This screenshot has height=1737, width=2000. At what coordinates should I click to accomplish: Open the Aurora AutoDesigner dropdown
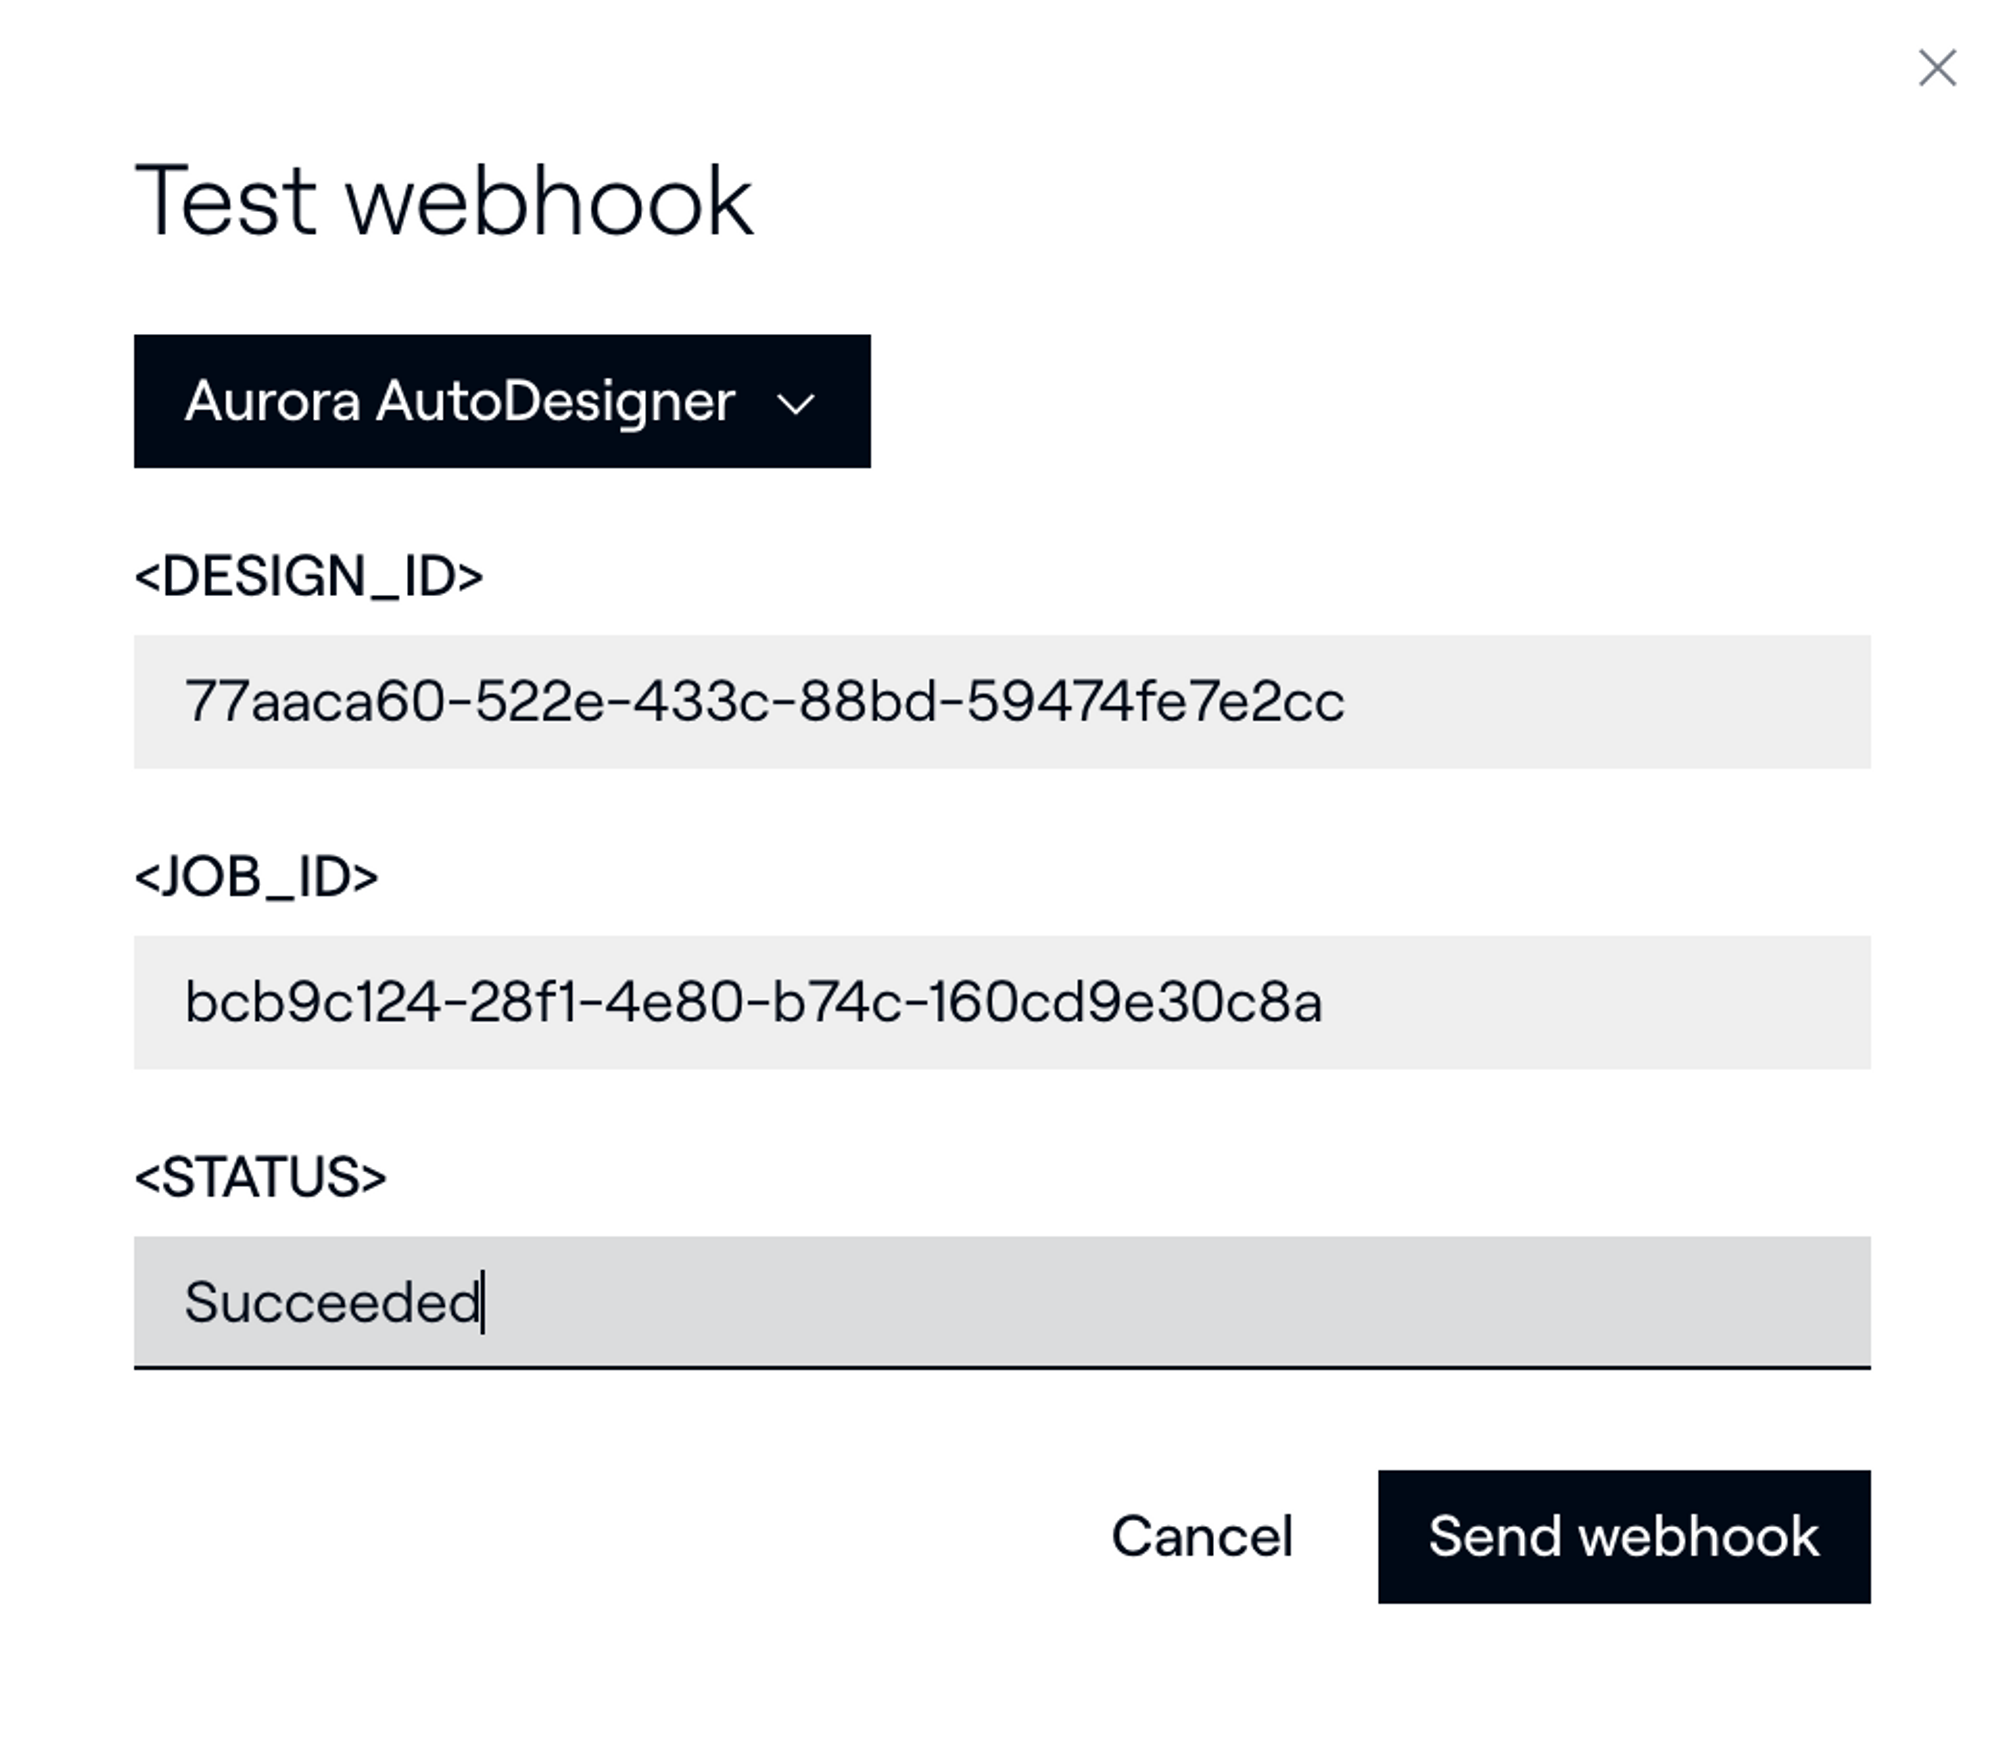[x=500, y=401]
